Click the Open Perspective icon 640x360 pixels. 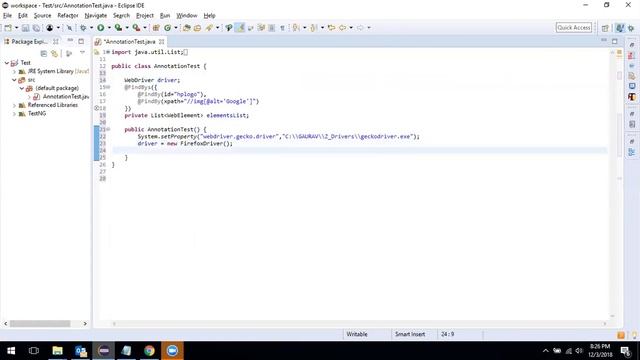pyautogui.click(x=605, y=28)
